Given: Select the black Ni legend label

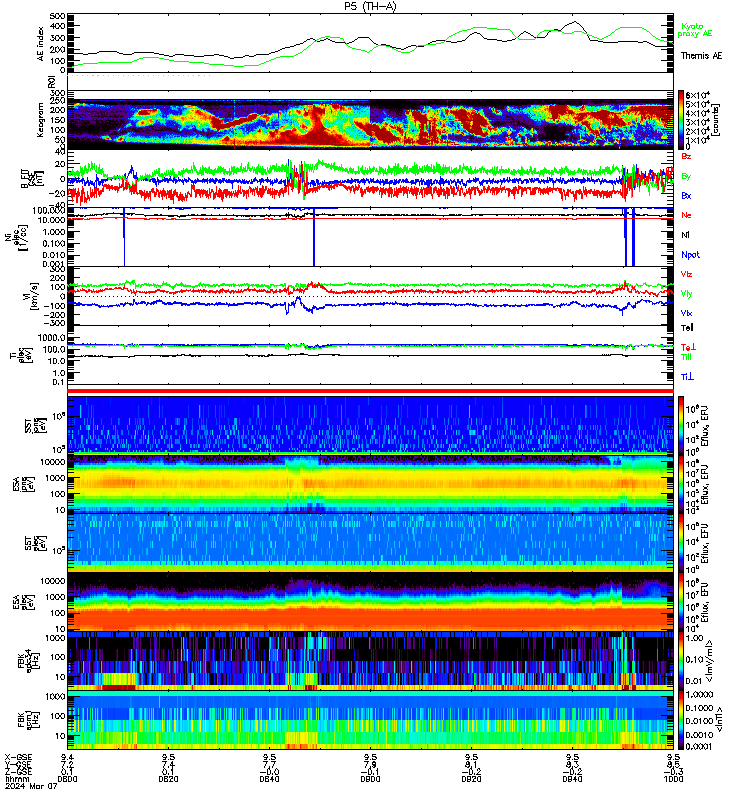Looking at the screenshot, I should click(x=685, y=235).
